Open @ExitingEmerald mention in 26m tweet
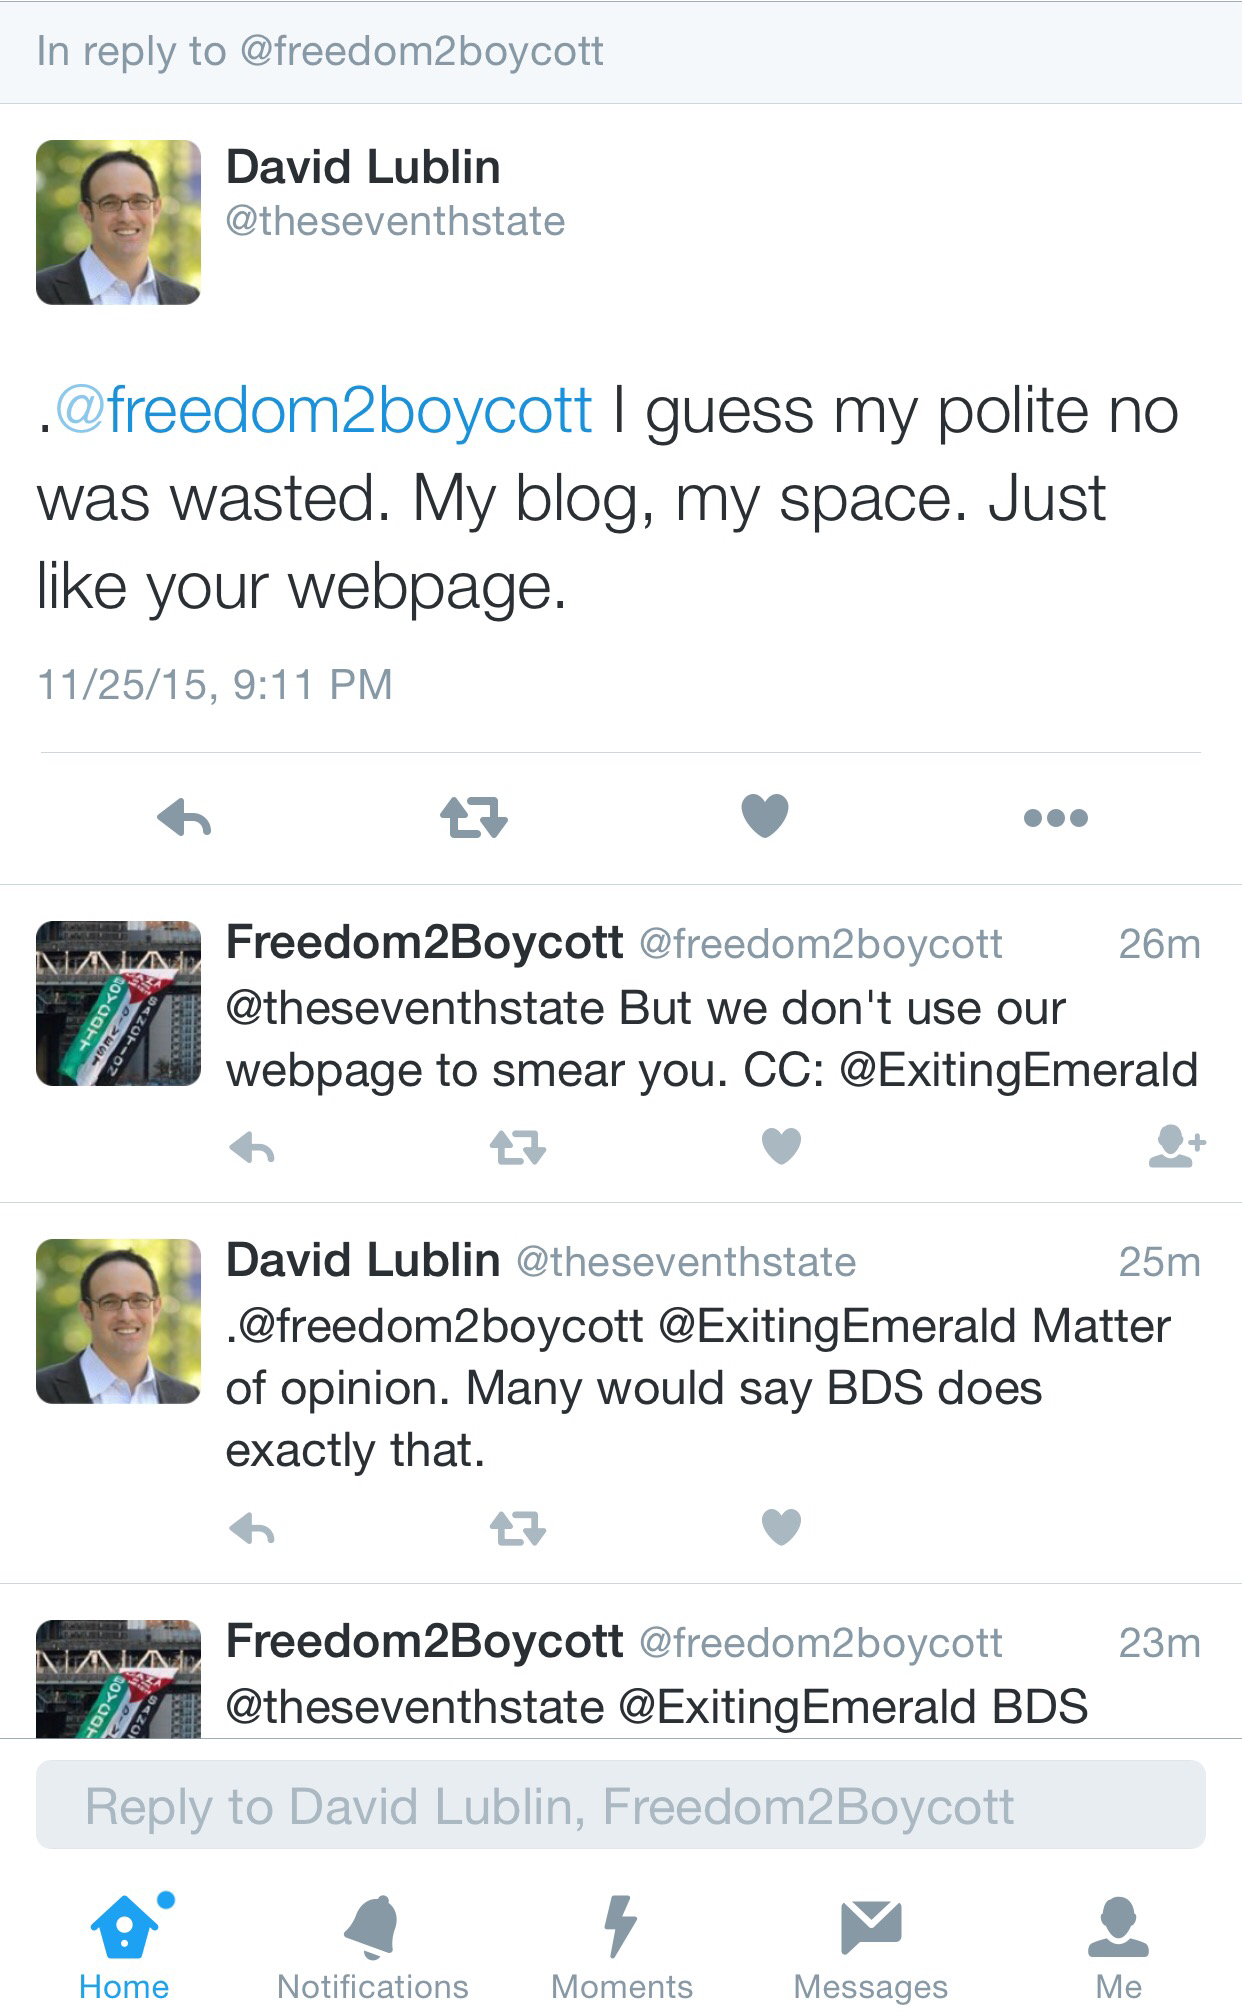The image size is (1242, 2015). tap(1018, 1070)
